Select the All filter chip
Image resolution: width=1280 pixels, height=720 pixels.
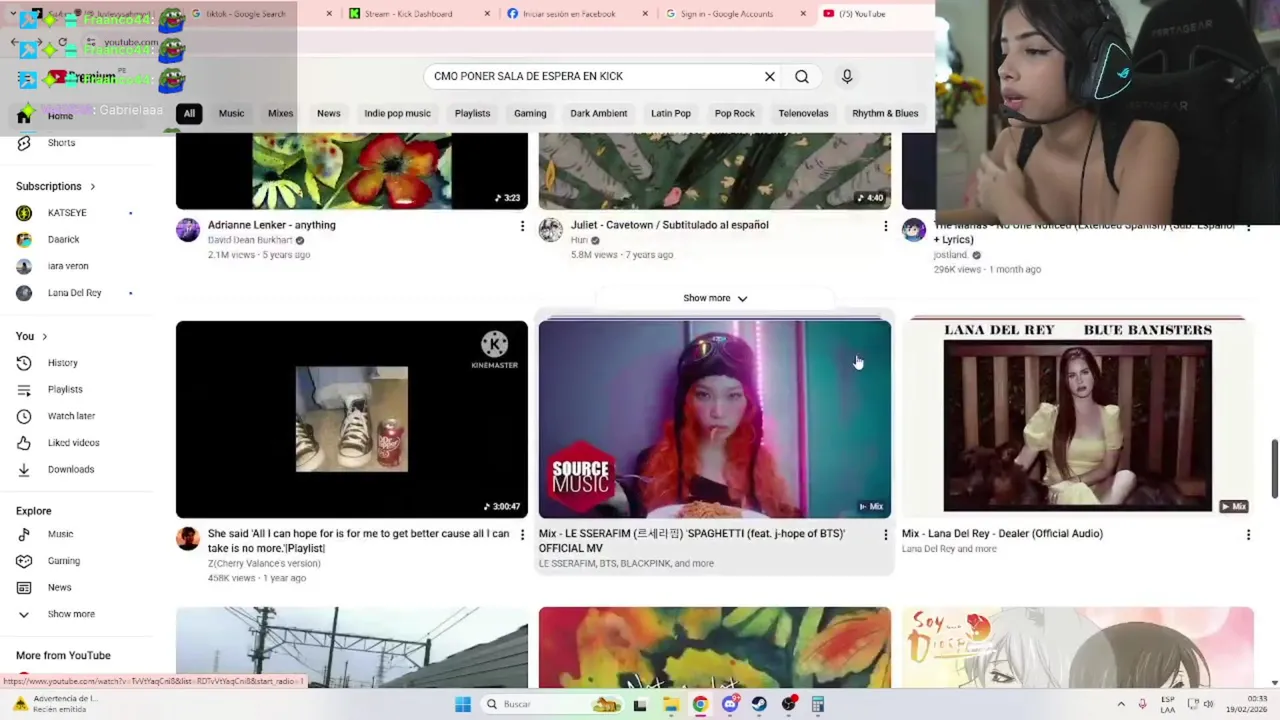(189, 113)
